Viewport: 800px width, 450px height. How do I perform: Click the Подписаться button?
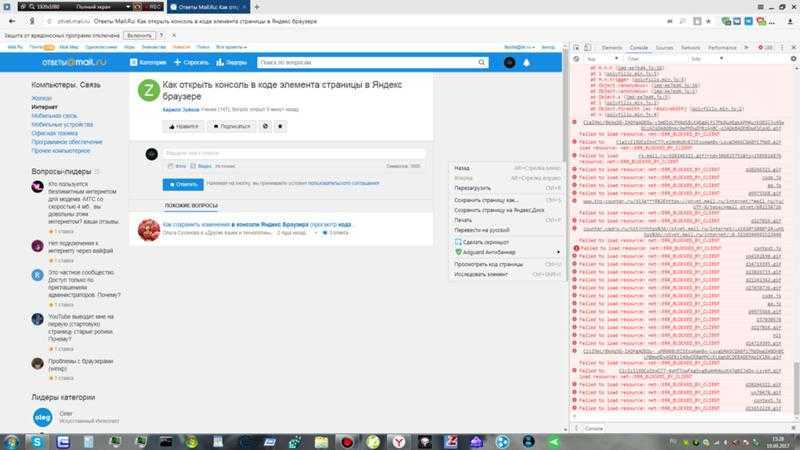(232, 126)
